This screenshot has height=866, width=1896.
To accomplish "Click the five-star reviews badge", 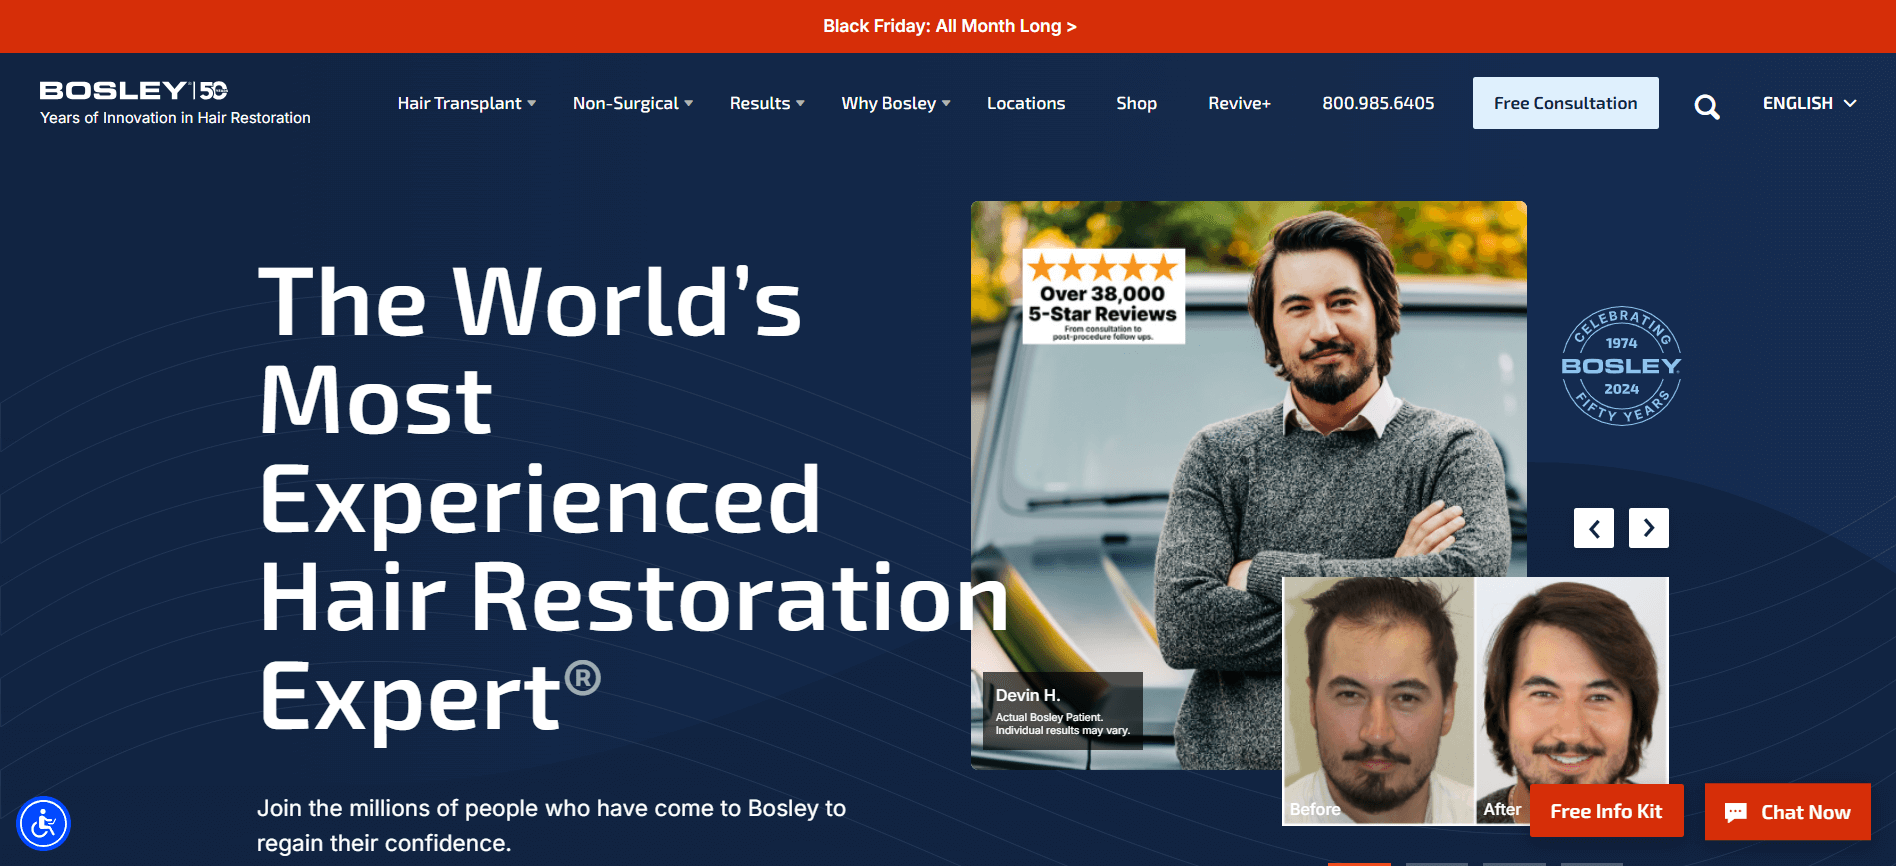I will point(1103,296).
